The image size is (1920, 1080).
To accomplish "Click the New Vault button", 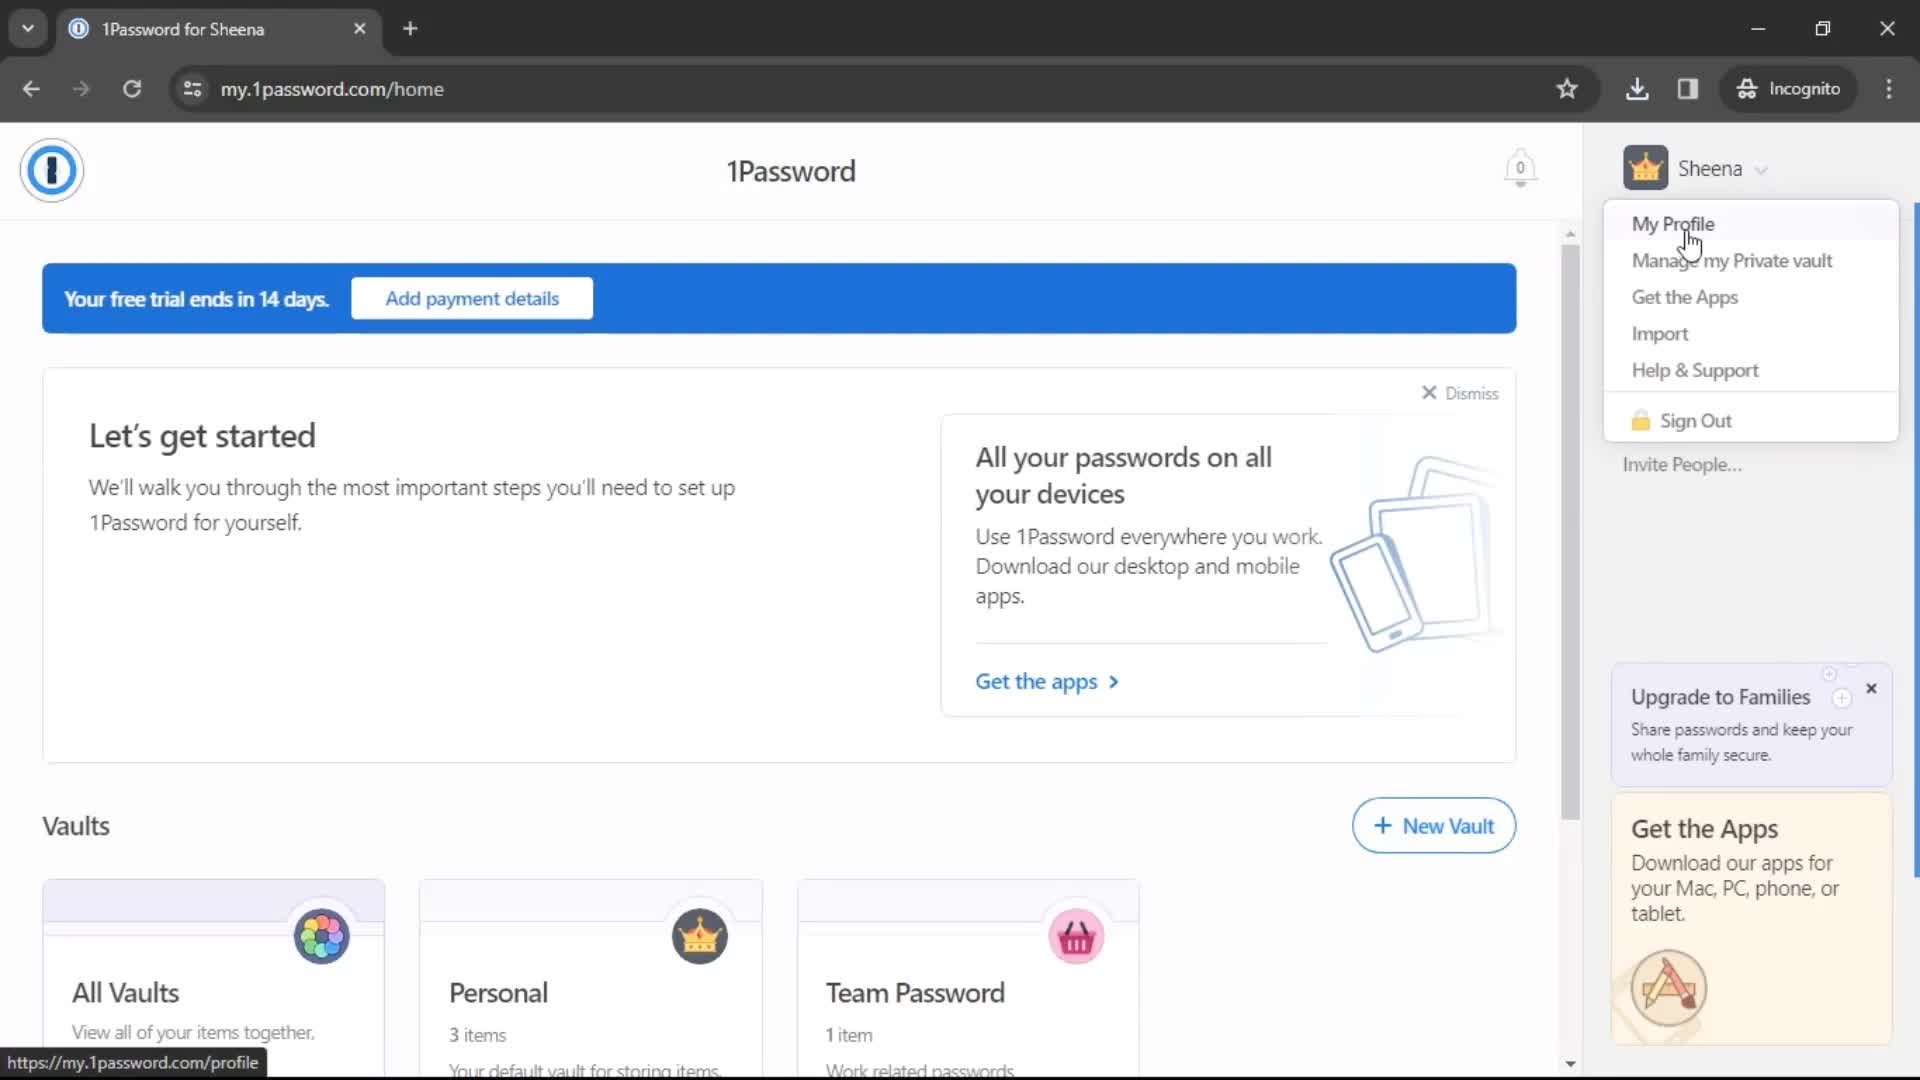I will pyautogui.click(x=1435, y=824).
